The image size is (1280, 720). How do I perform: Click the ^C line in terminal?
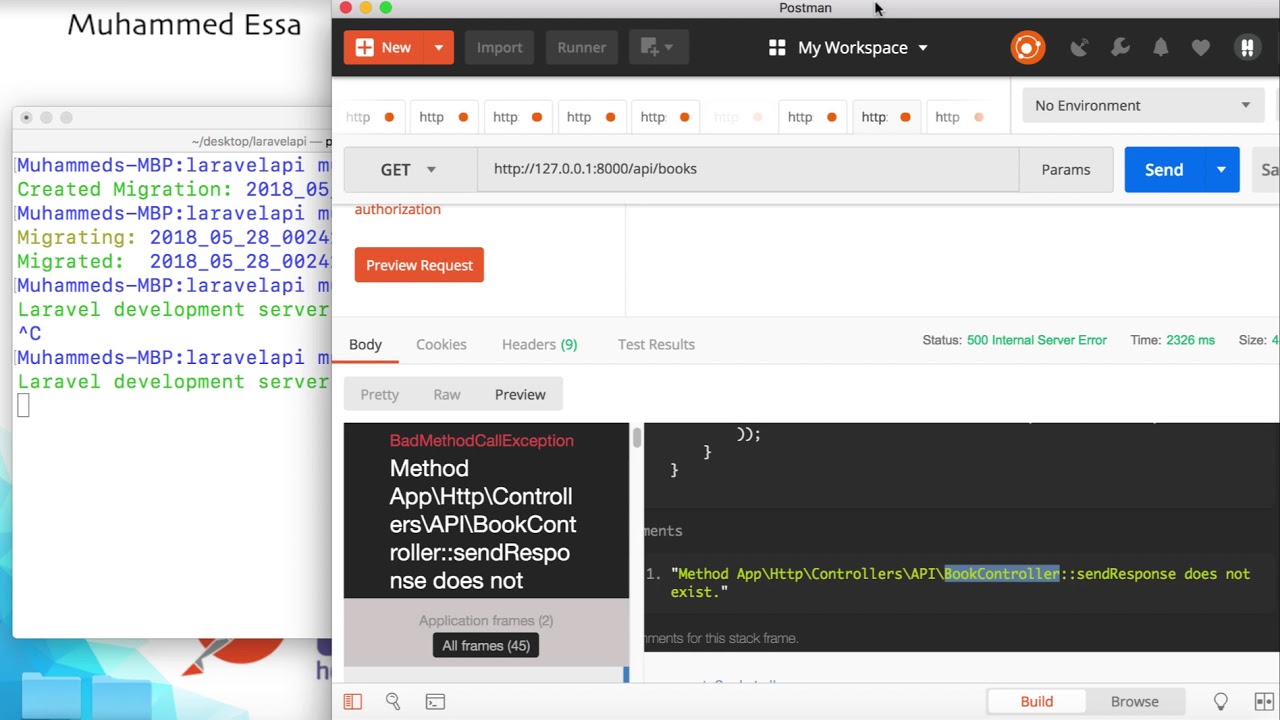point(29,334)
